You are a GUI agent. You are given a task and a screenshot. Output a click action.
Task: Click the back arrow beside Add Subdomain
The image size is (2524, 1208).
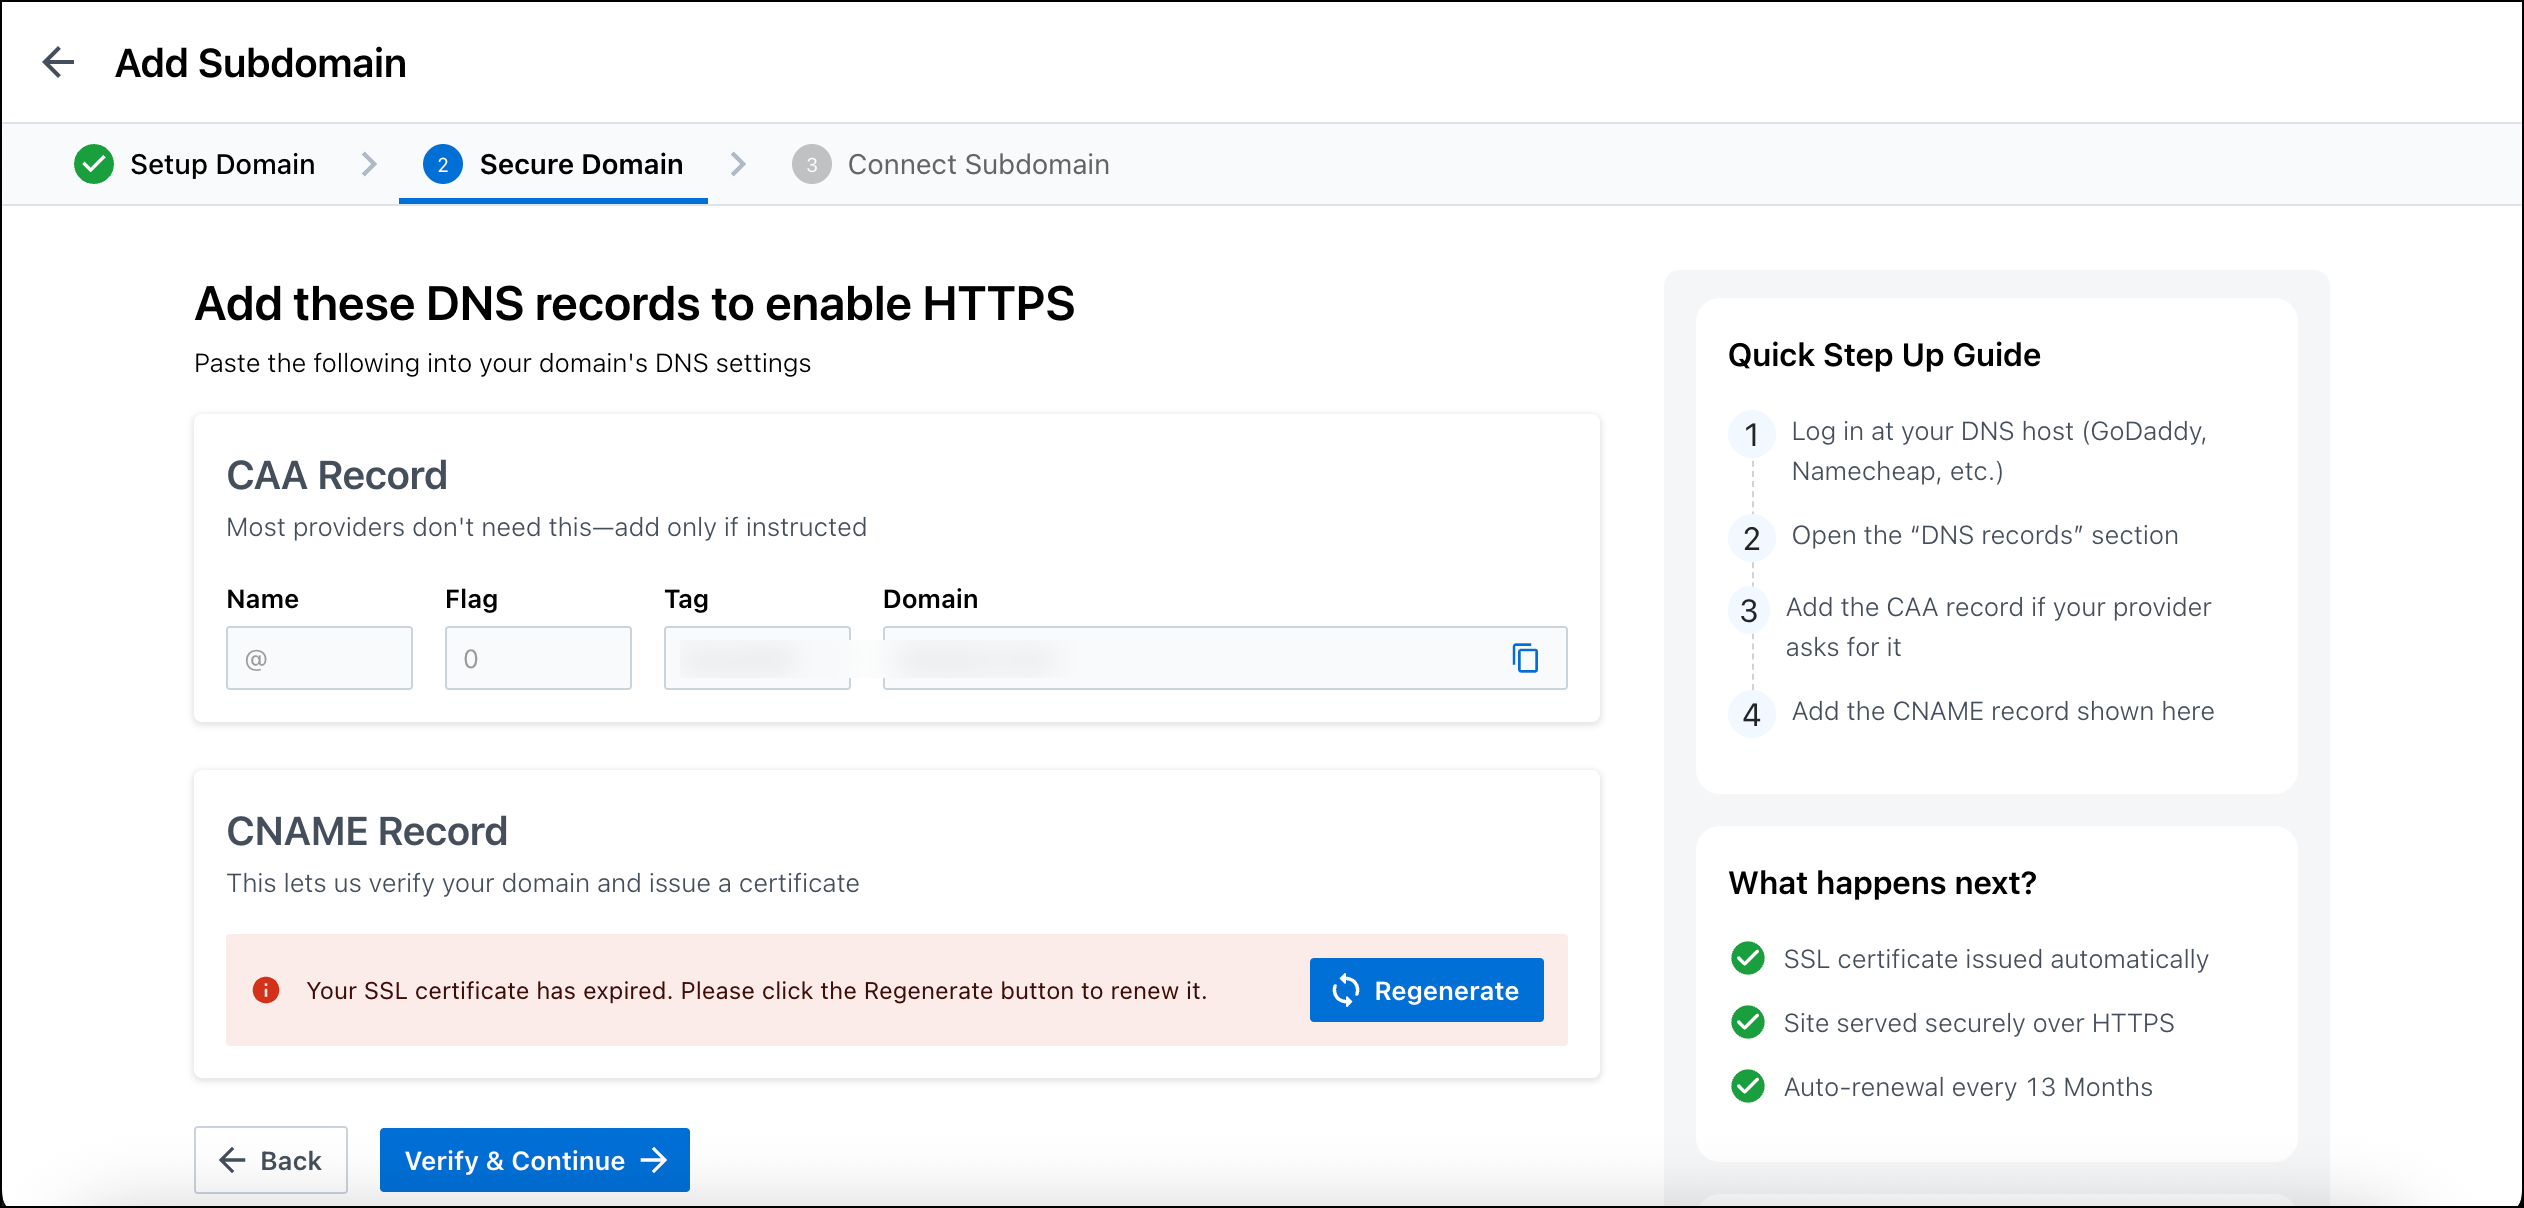(59, 62)
